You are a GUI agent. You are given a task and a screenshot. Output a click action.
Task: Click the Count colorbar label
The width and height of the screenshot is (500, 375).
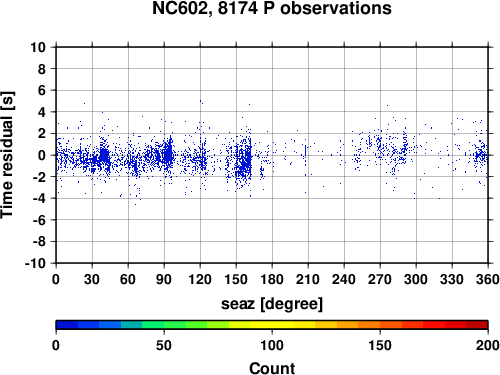click(x=272, y=368)
